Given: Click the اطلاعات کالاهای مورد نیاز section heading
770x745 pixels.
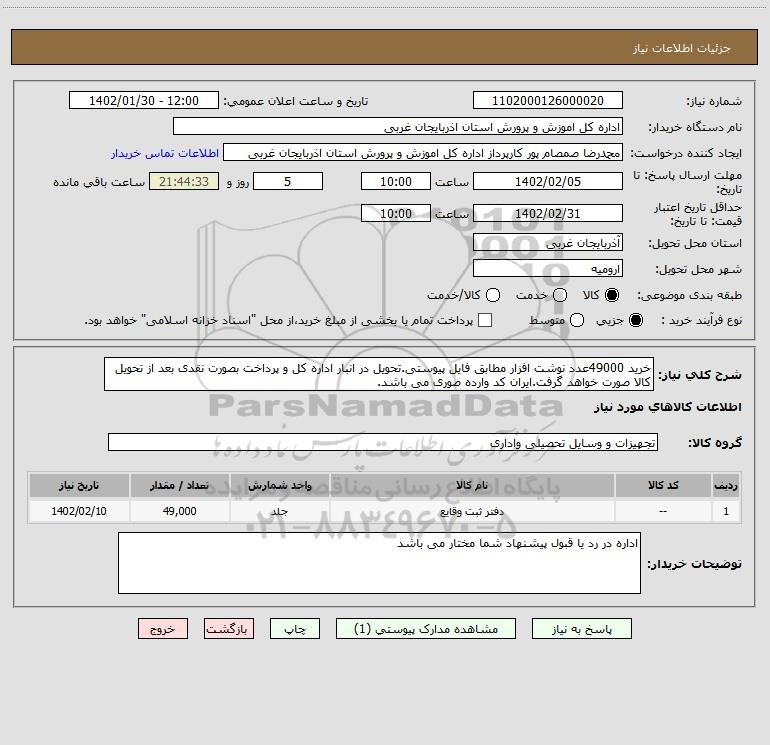Looking at the screenshot, I should (x=668, y=407).
